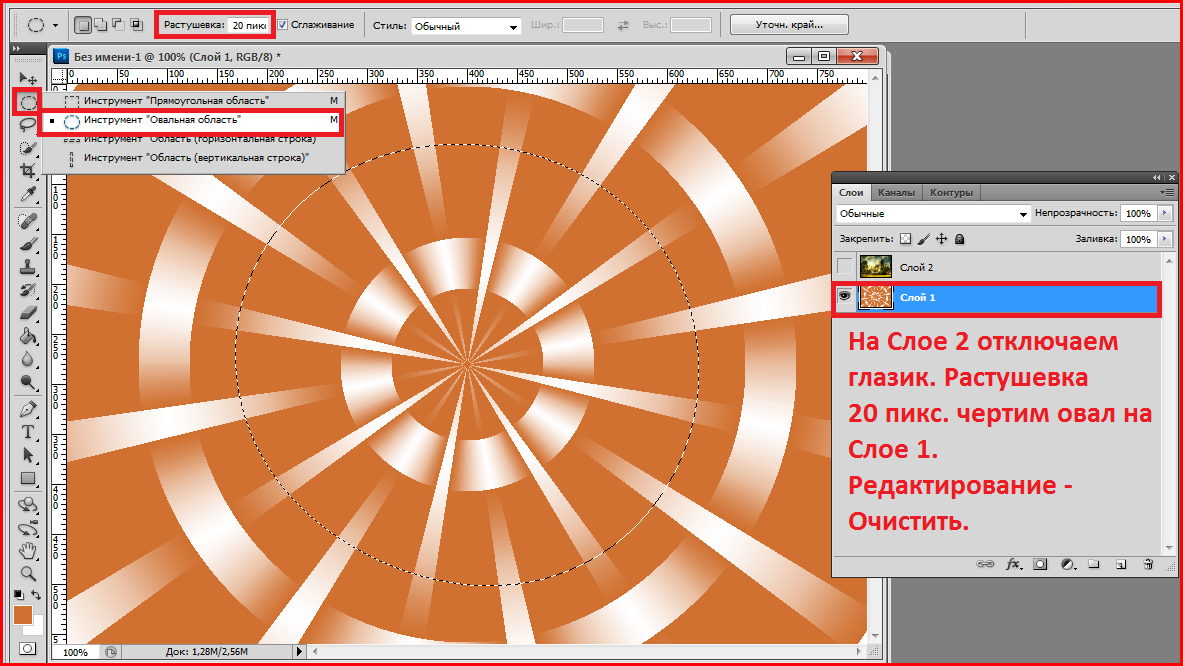
Task: Select the Blur tool
Action: coord(28,359)
